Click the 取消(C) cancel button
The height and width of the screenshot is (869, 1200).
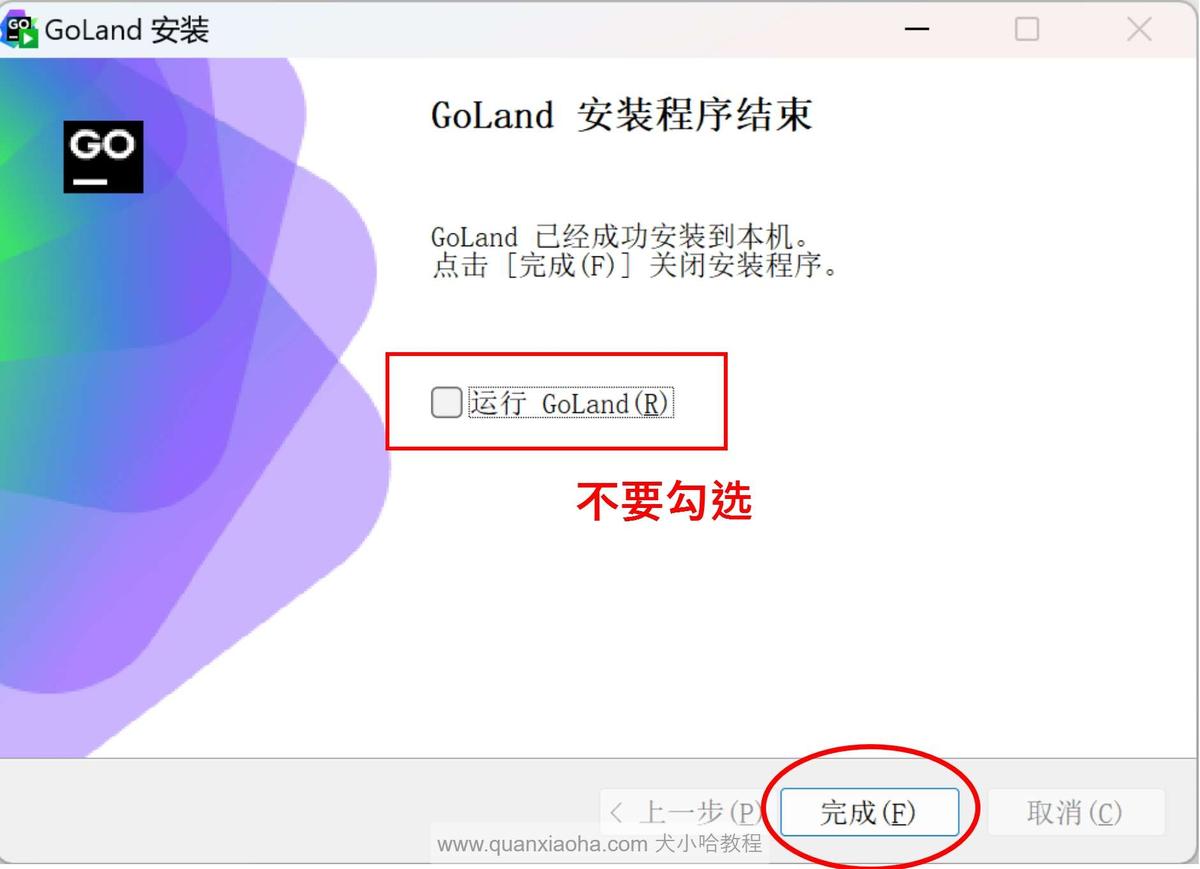(x=1076, y=812)
